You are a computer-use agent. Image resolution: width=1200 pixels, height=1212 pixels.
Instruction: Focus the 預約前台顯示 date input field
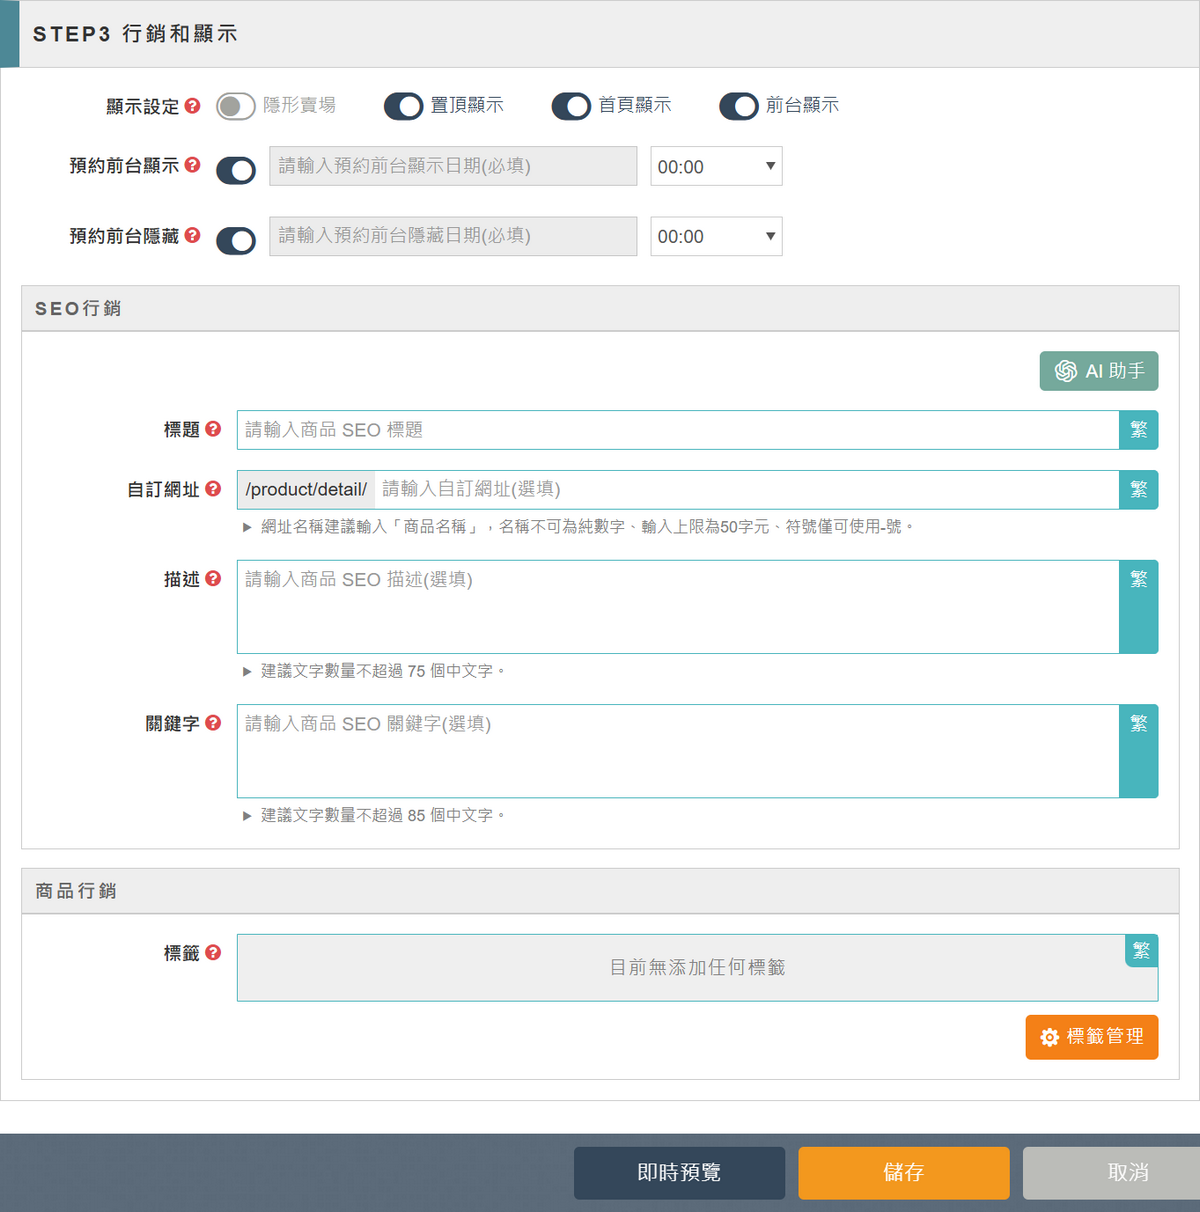point(452,166)
